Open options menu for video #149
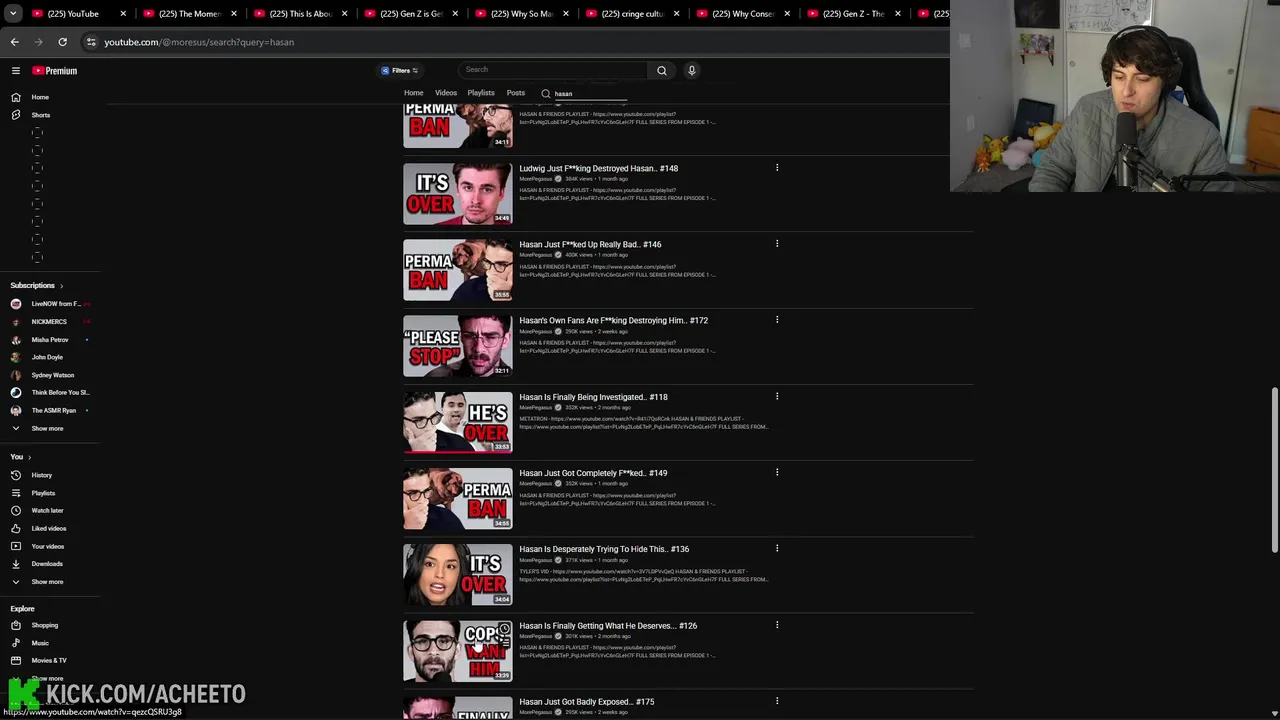 pyautogui.click(x=777, y=472)
